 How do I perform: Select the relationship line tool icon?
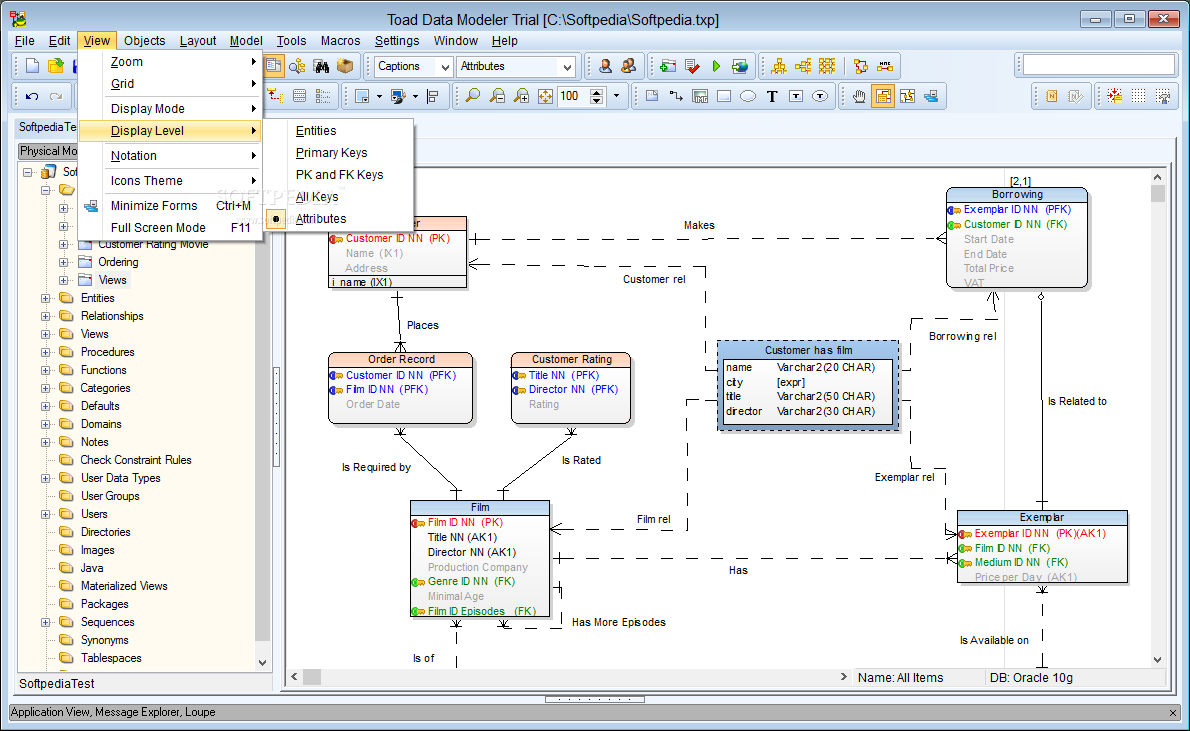(x=675, y=96)
